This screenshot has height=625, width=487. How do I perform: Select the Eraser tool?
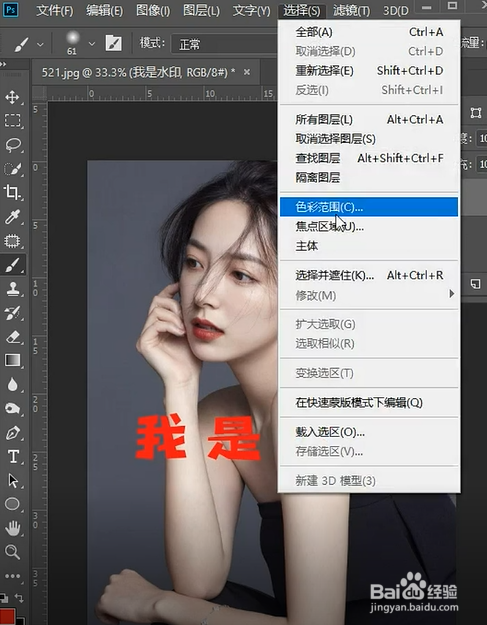12,337
